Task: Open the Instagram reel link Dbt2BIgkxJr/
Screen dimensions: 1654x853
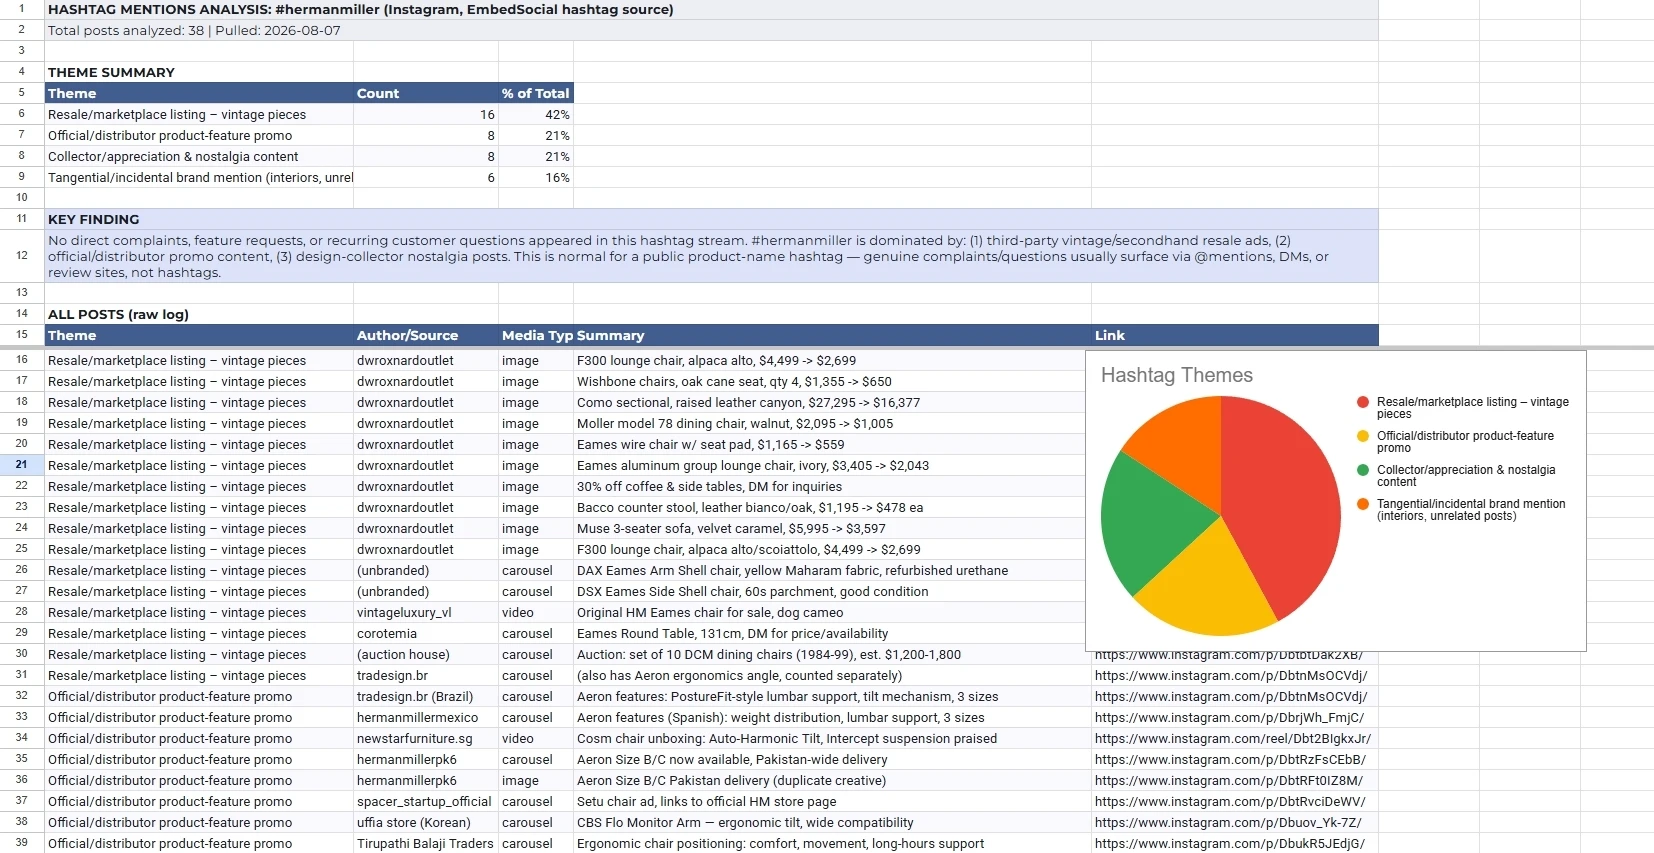Action: pyautogui.click(x=1233, y=738)
